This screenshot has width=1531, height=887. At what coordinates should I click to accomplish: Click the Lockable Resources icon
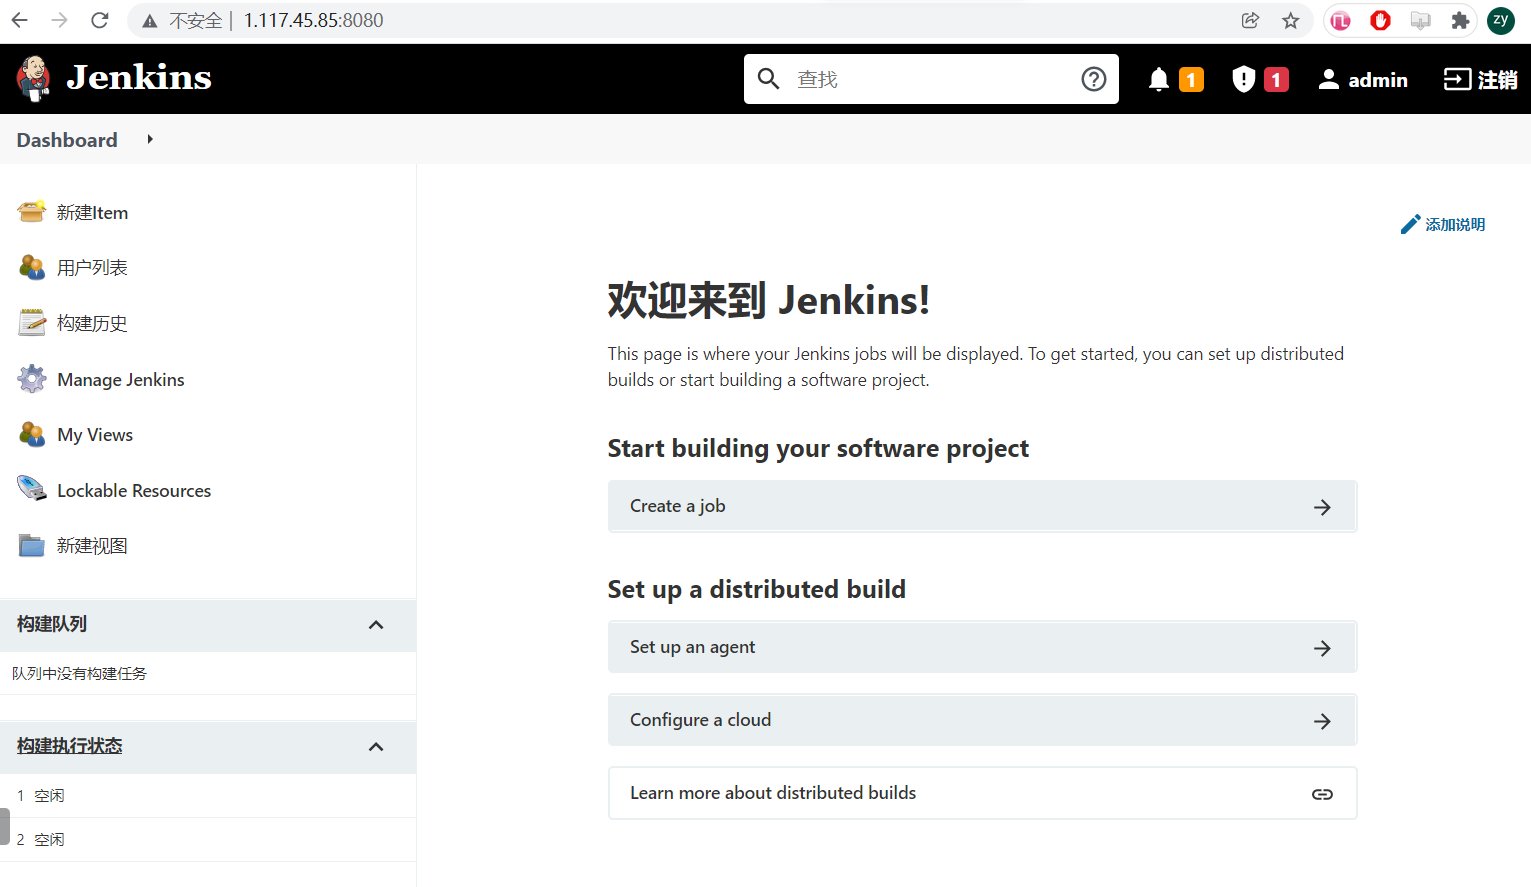point(32,490)
